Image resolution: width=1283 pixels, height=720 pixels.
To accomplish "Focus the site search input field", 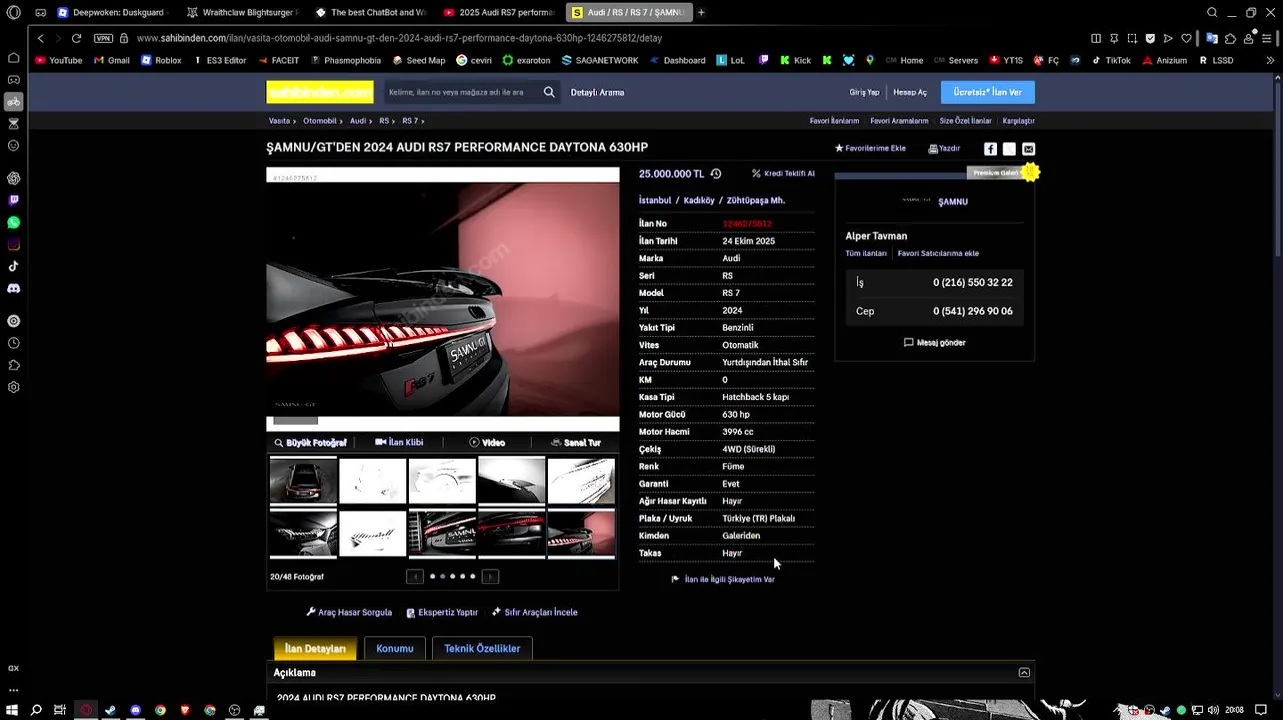I will click(460, 92).
